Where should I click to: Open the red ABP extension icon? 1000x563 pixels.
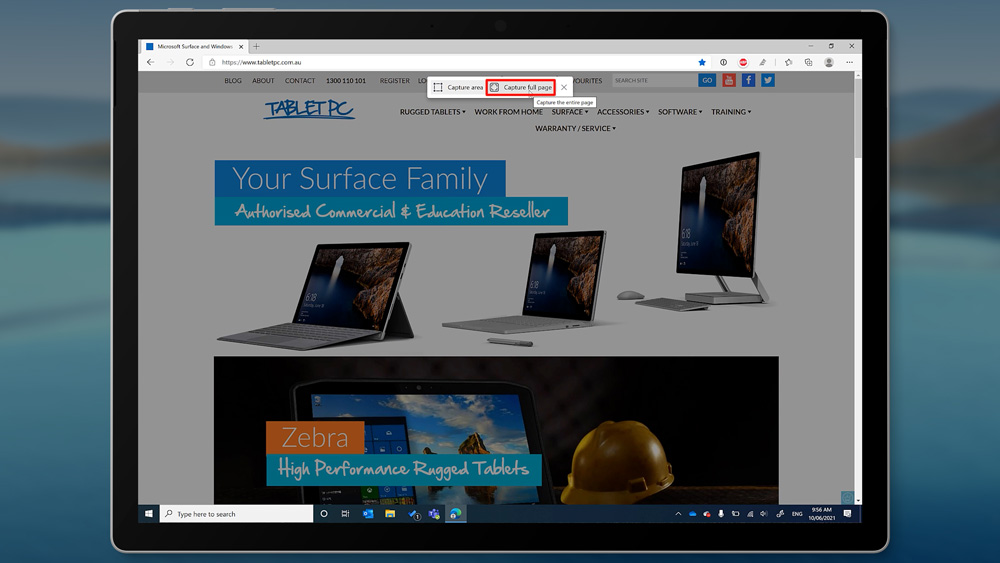[743, 62]
